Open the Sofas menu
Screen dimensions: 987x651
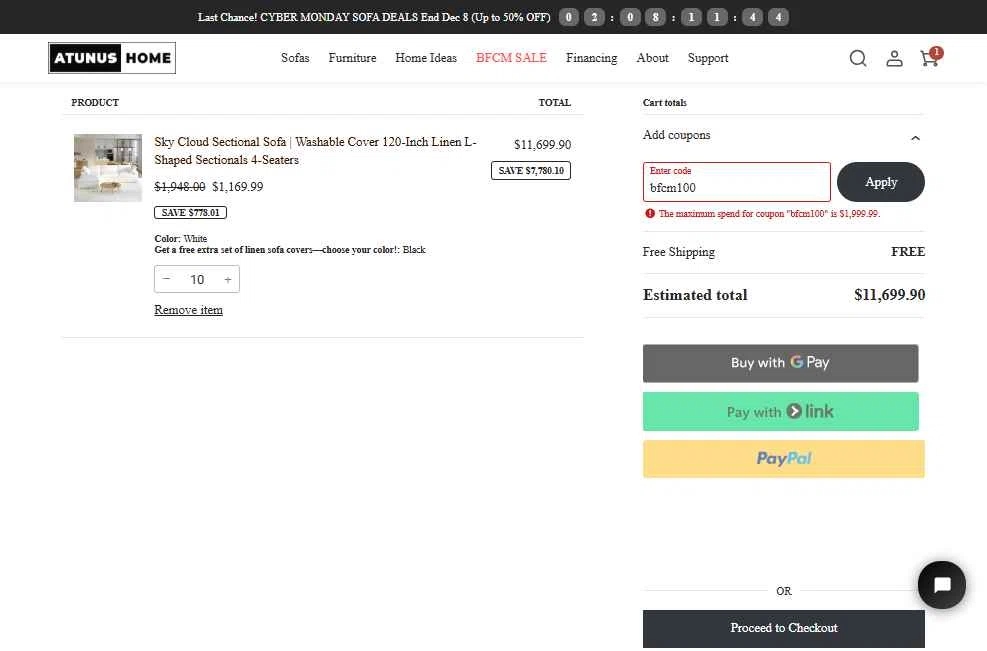click(295, 58)
